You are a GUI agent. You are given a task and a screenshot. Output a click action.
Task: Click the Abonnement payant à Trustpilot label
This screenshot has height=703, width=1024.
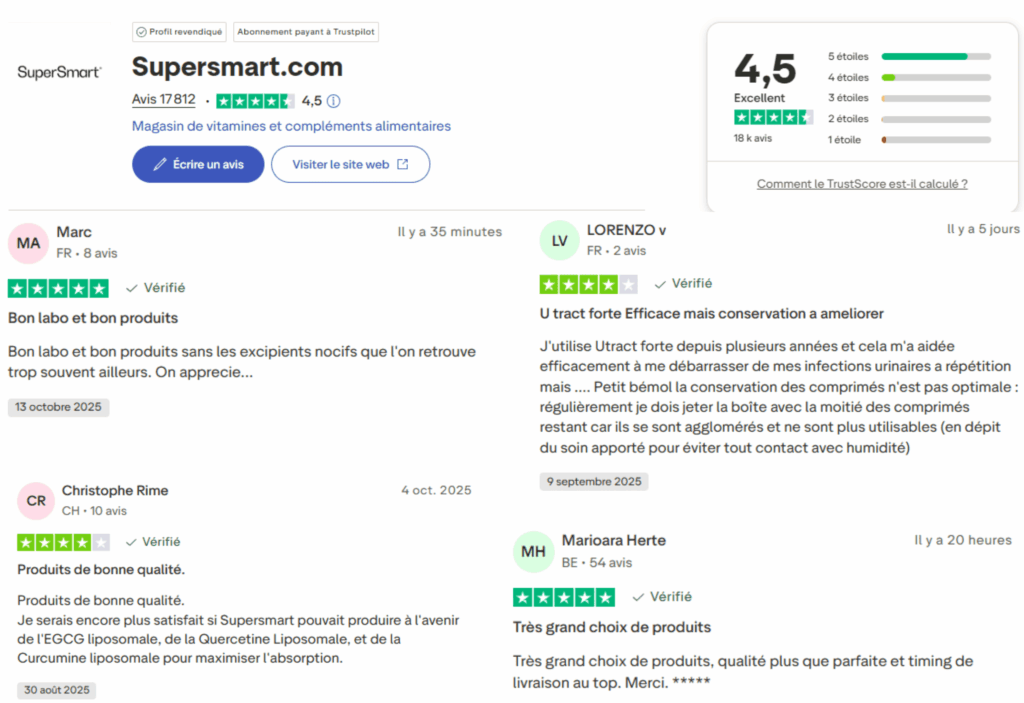305,31
